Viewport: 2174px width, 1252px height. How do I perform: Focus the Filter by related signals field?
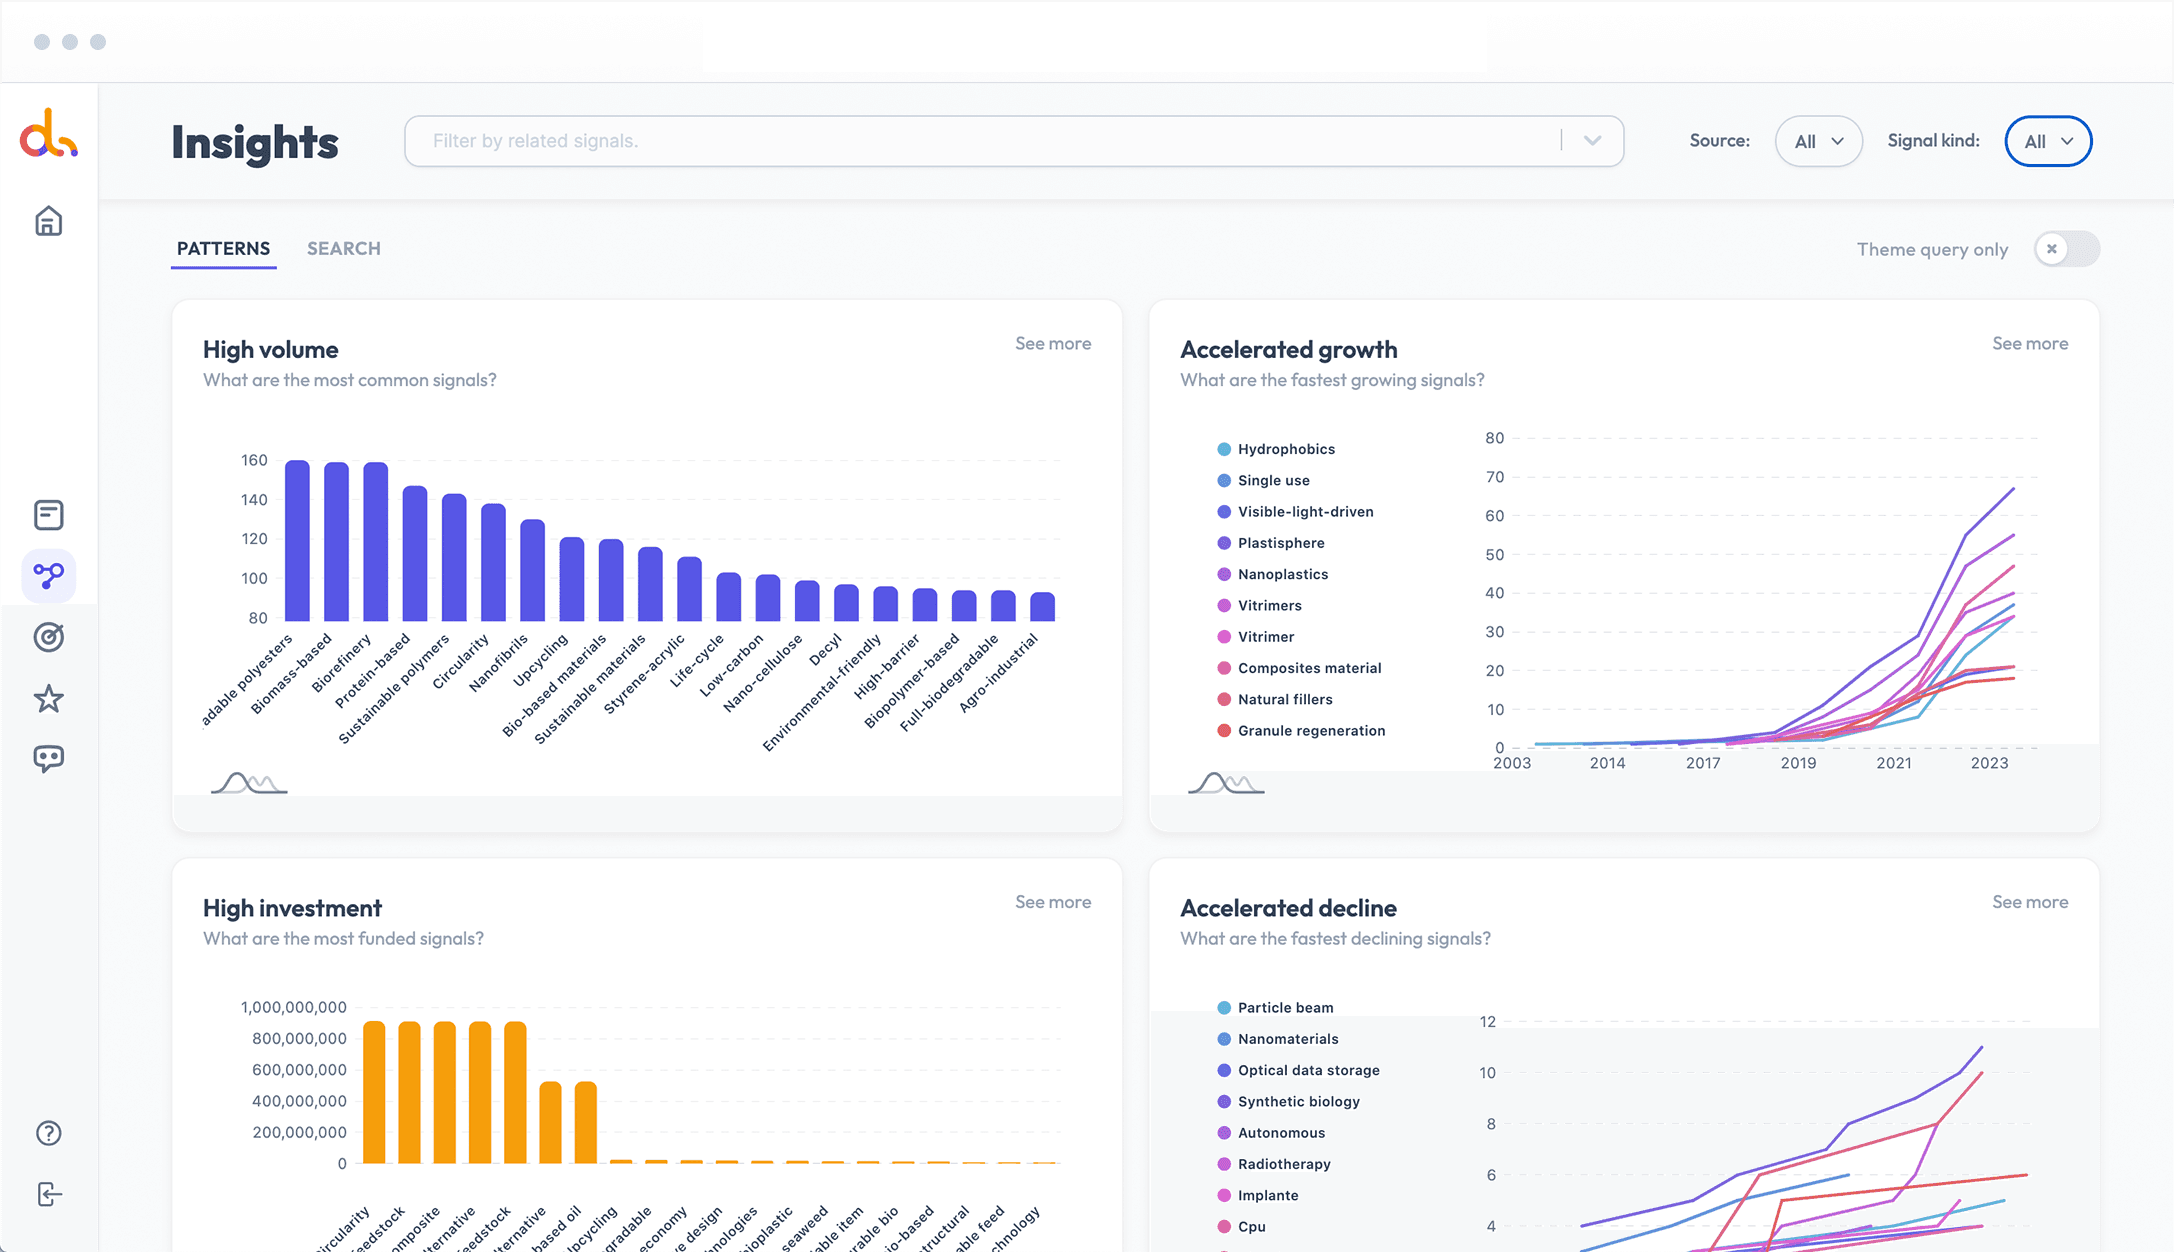[1013, 141]
